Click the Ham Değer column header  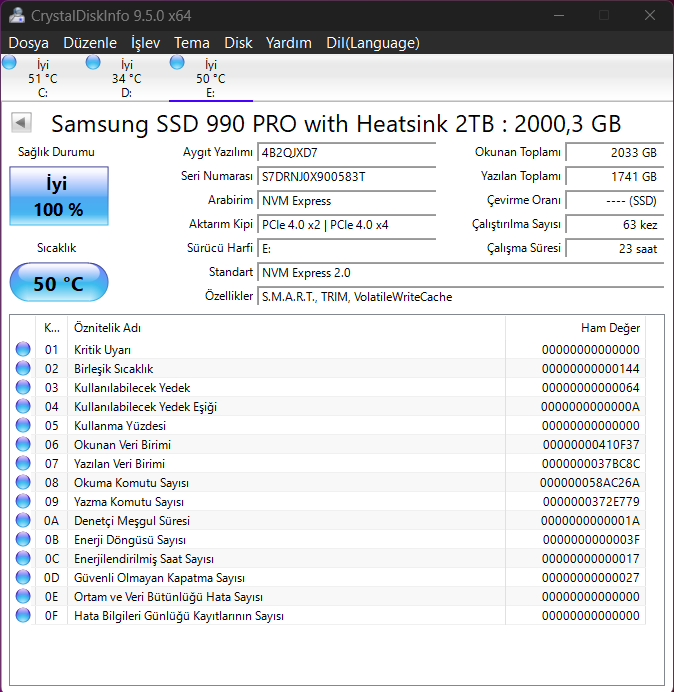[576, 327]
